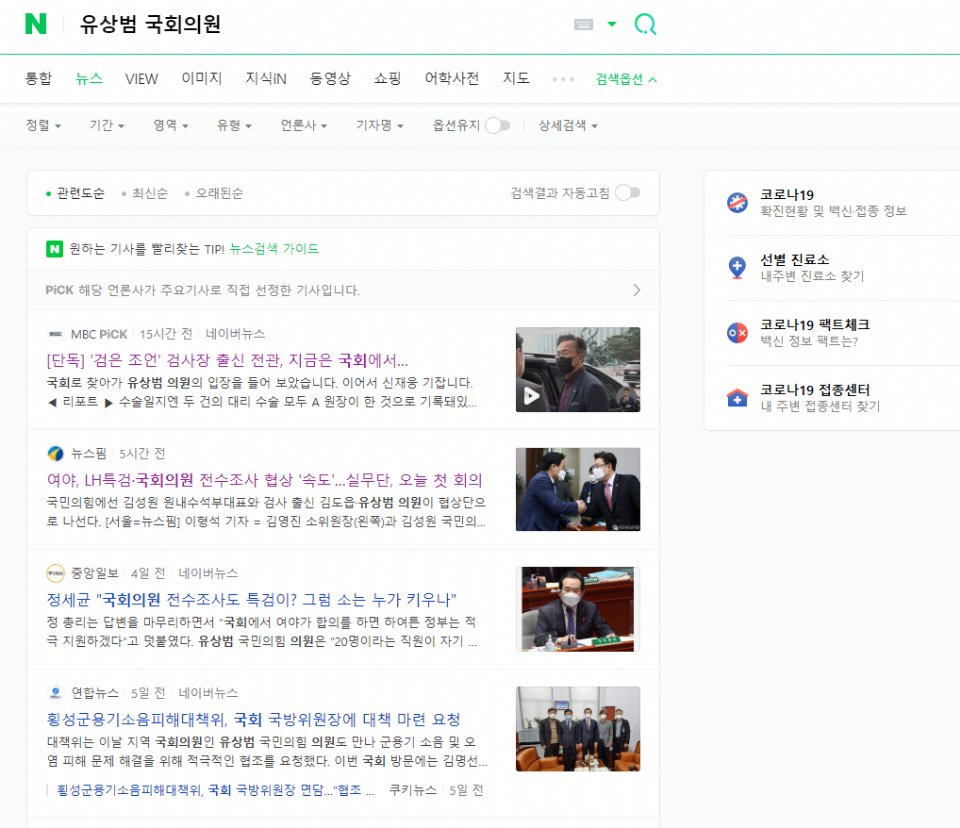Open the 정렬 dropdown
Viewport: 960px width, 828px height.
click(43, 125)
